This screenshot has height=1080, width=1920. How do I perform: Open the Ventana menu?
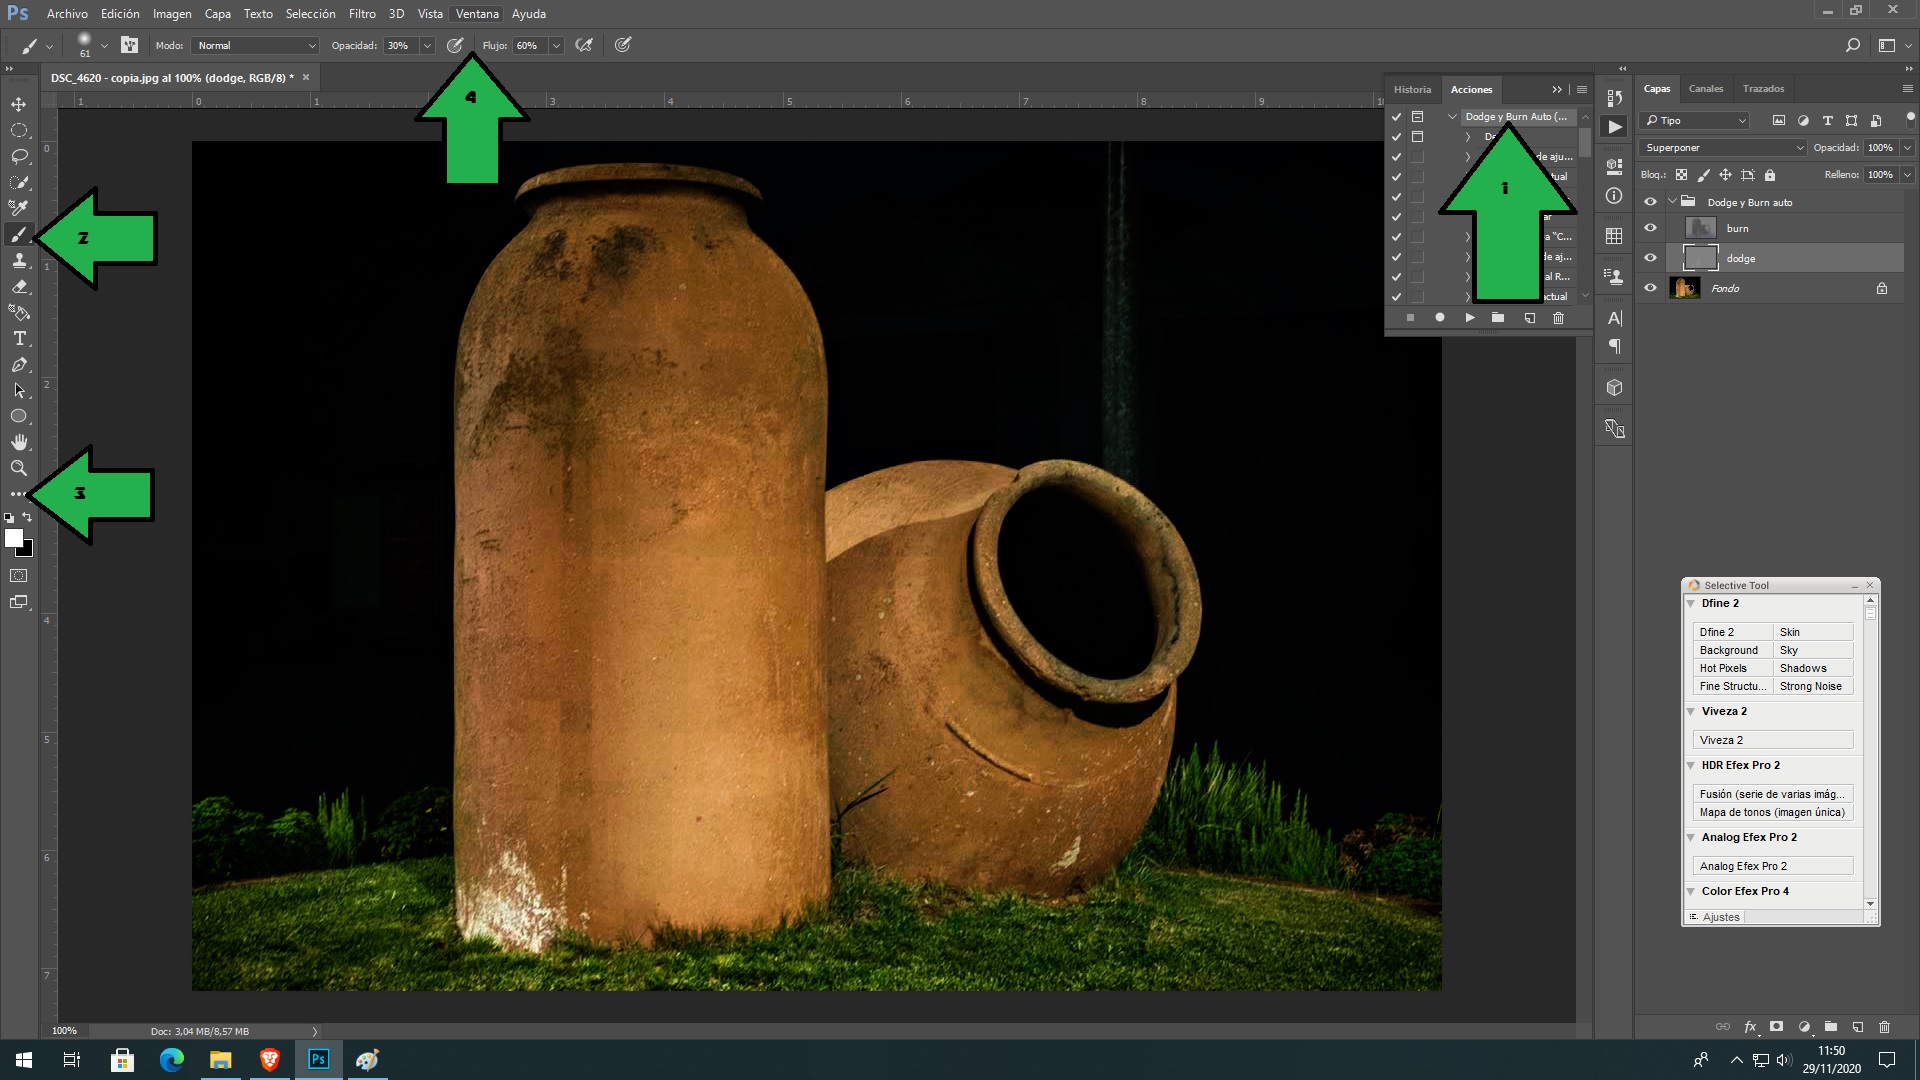[x=477, y=14]
